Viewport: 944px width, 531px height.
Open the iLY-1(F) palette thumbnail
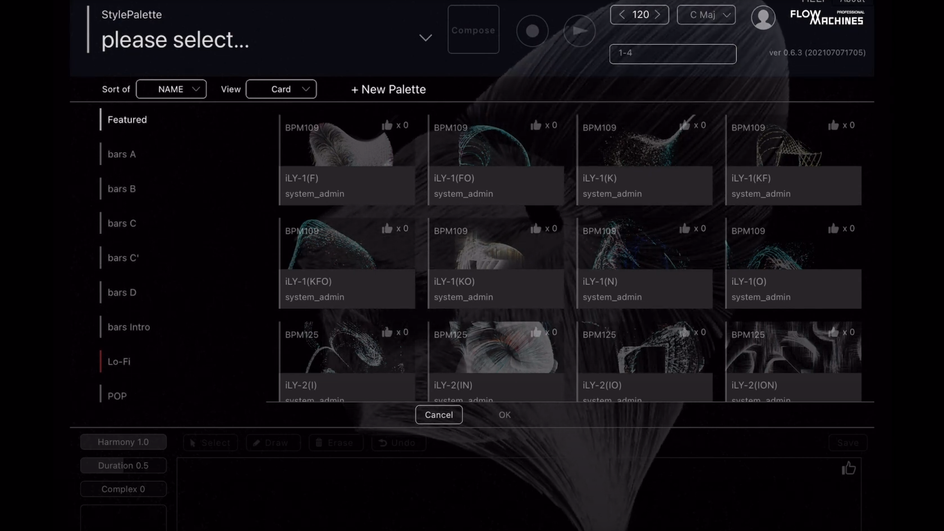347,141
